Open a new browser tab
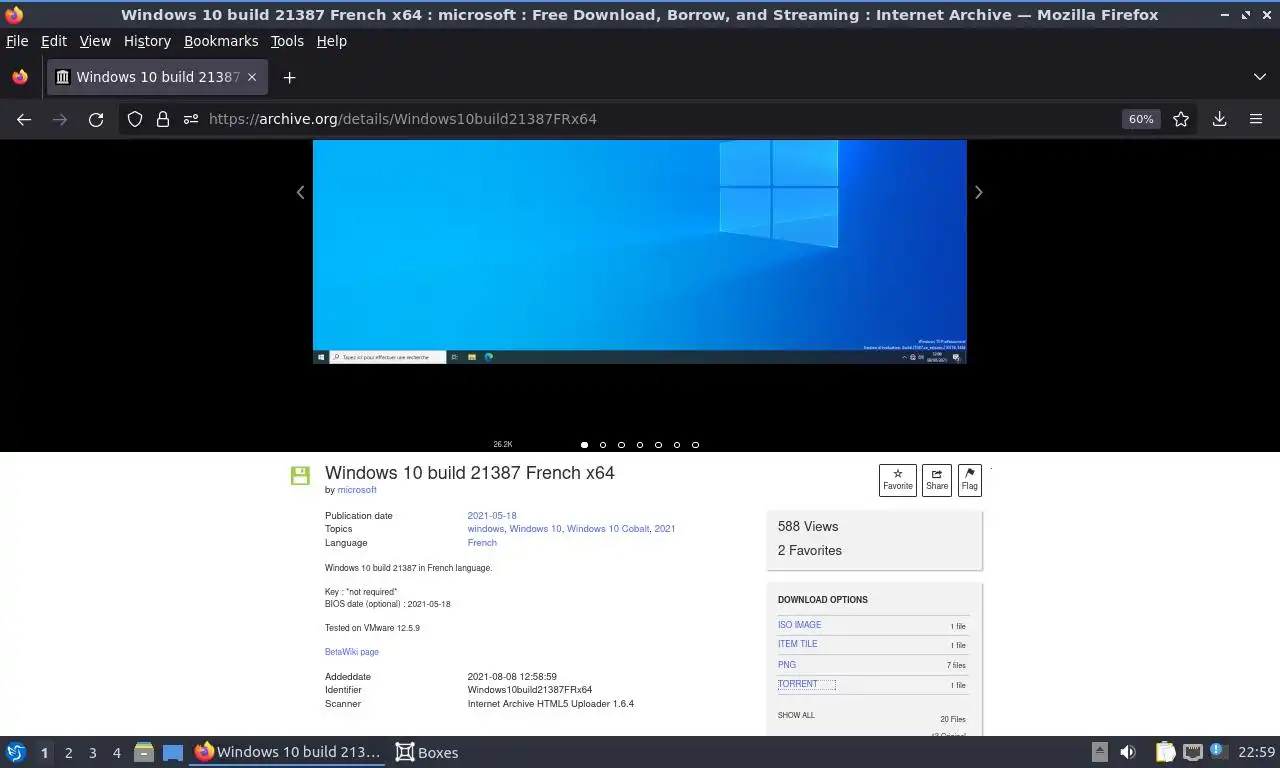The height and width of the screenshot is (768, 1280). click(289, 77)
